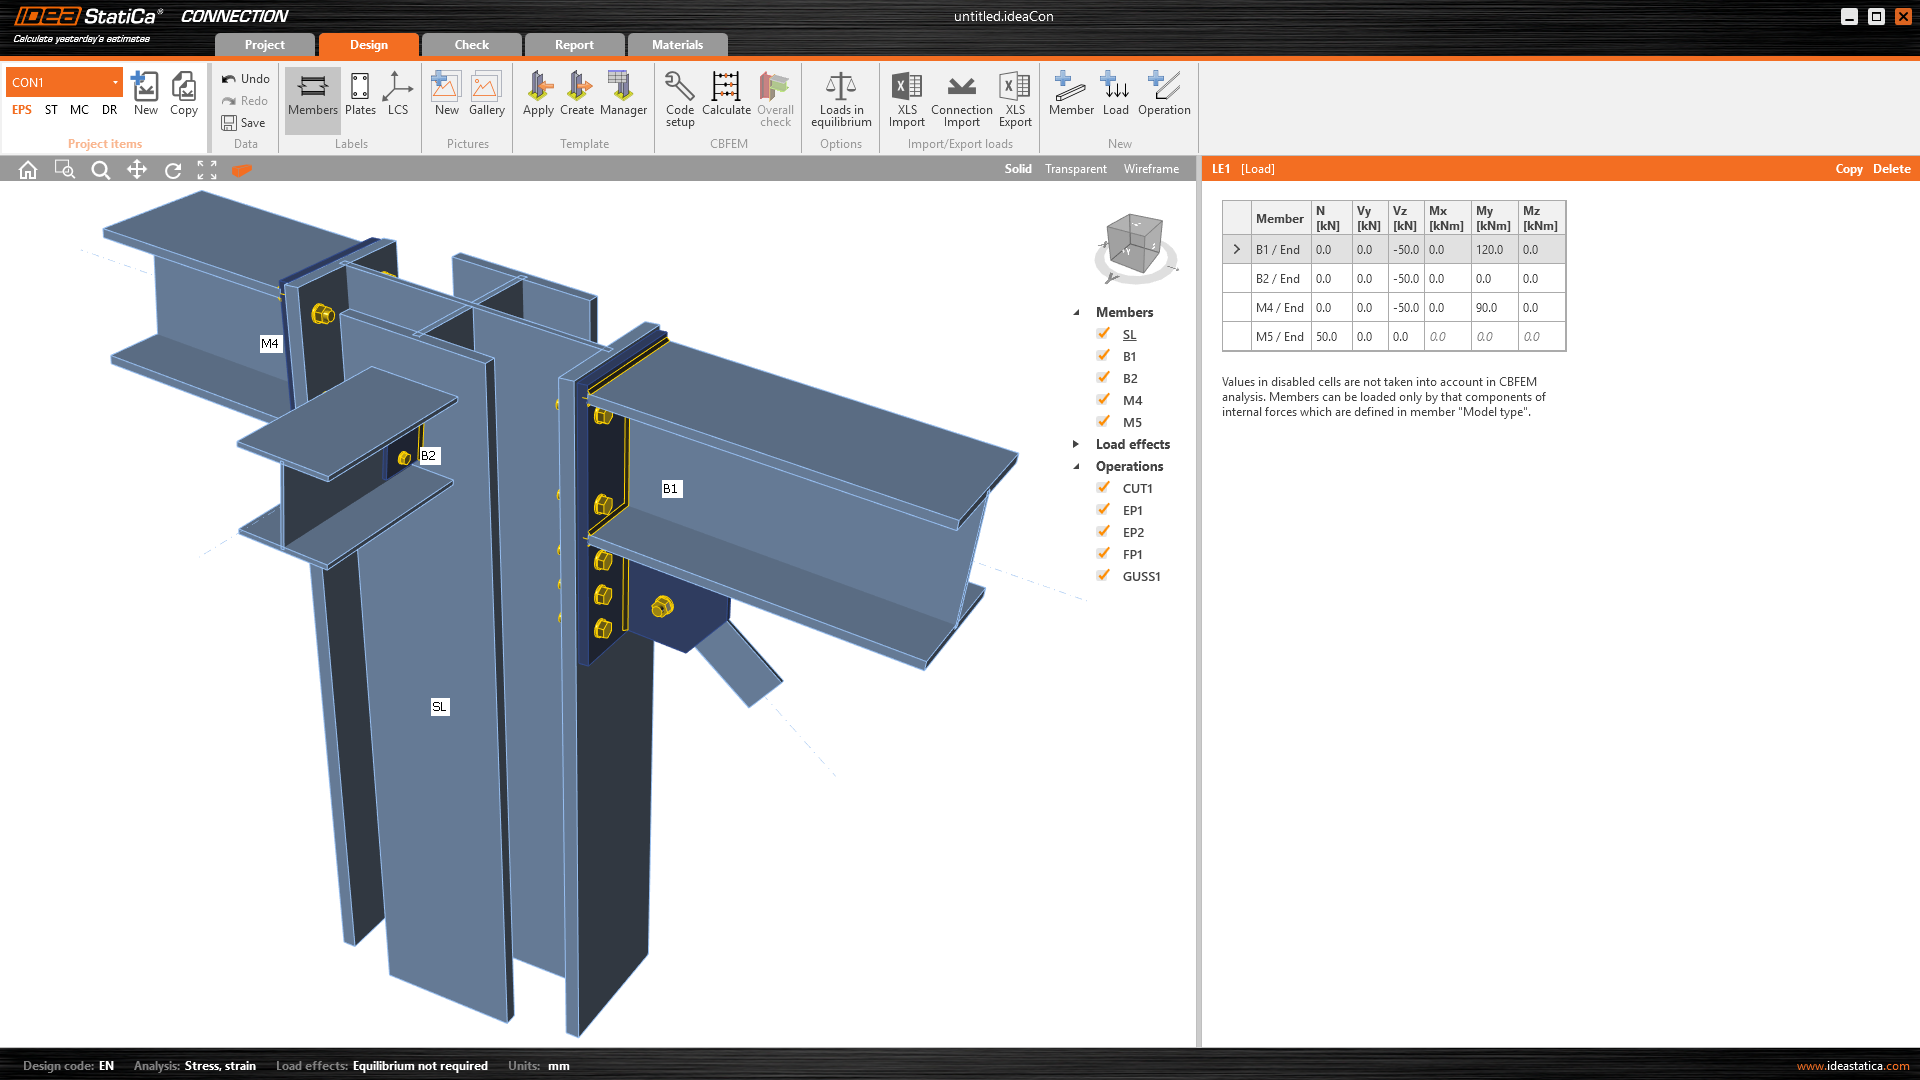Uncheck the B1 member visibility checkbox
This screenshot has width=1920, height=1080.
coord(1103,356)
